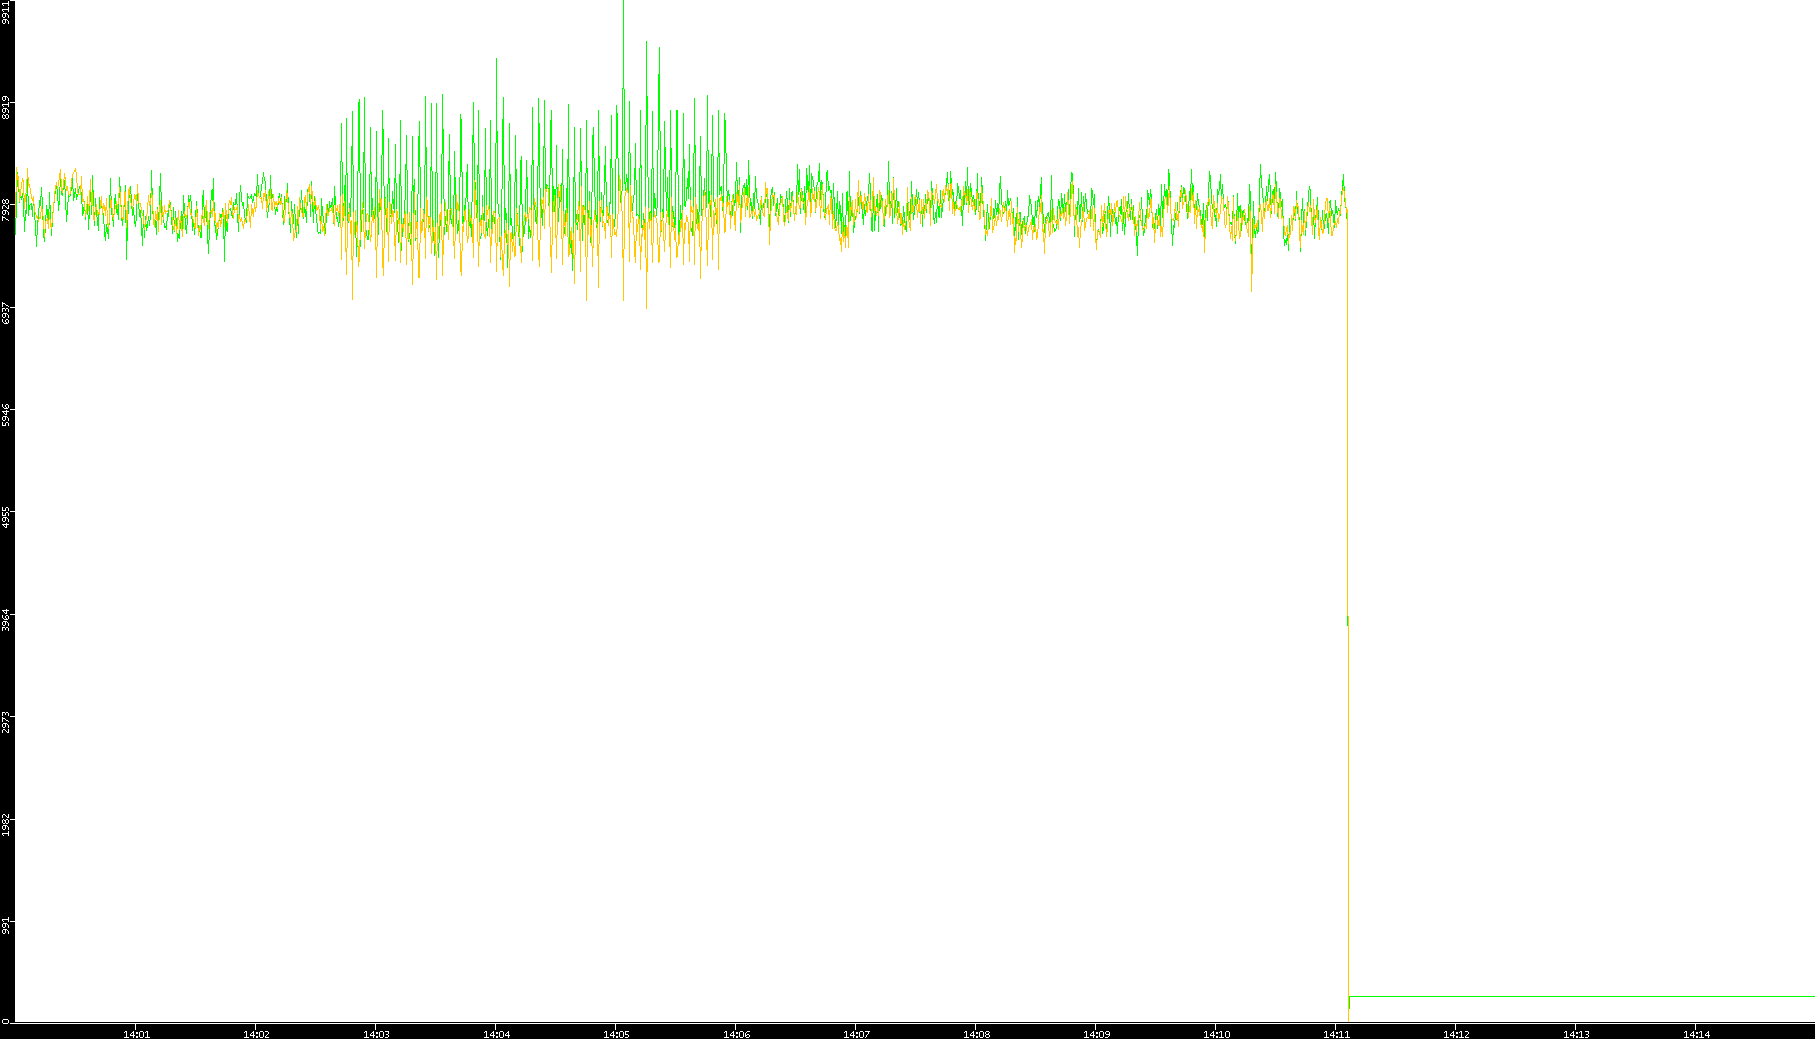Screen dimensions: 1815x1039
Task: Click the 14:09 time axis label
Action: 1096,1034
